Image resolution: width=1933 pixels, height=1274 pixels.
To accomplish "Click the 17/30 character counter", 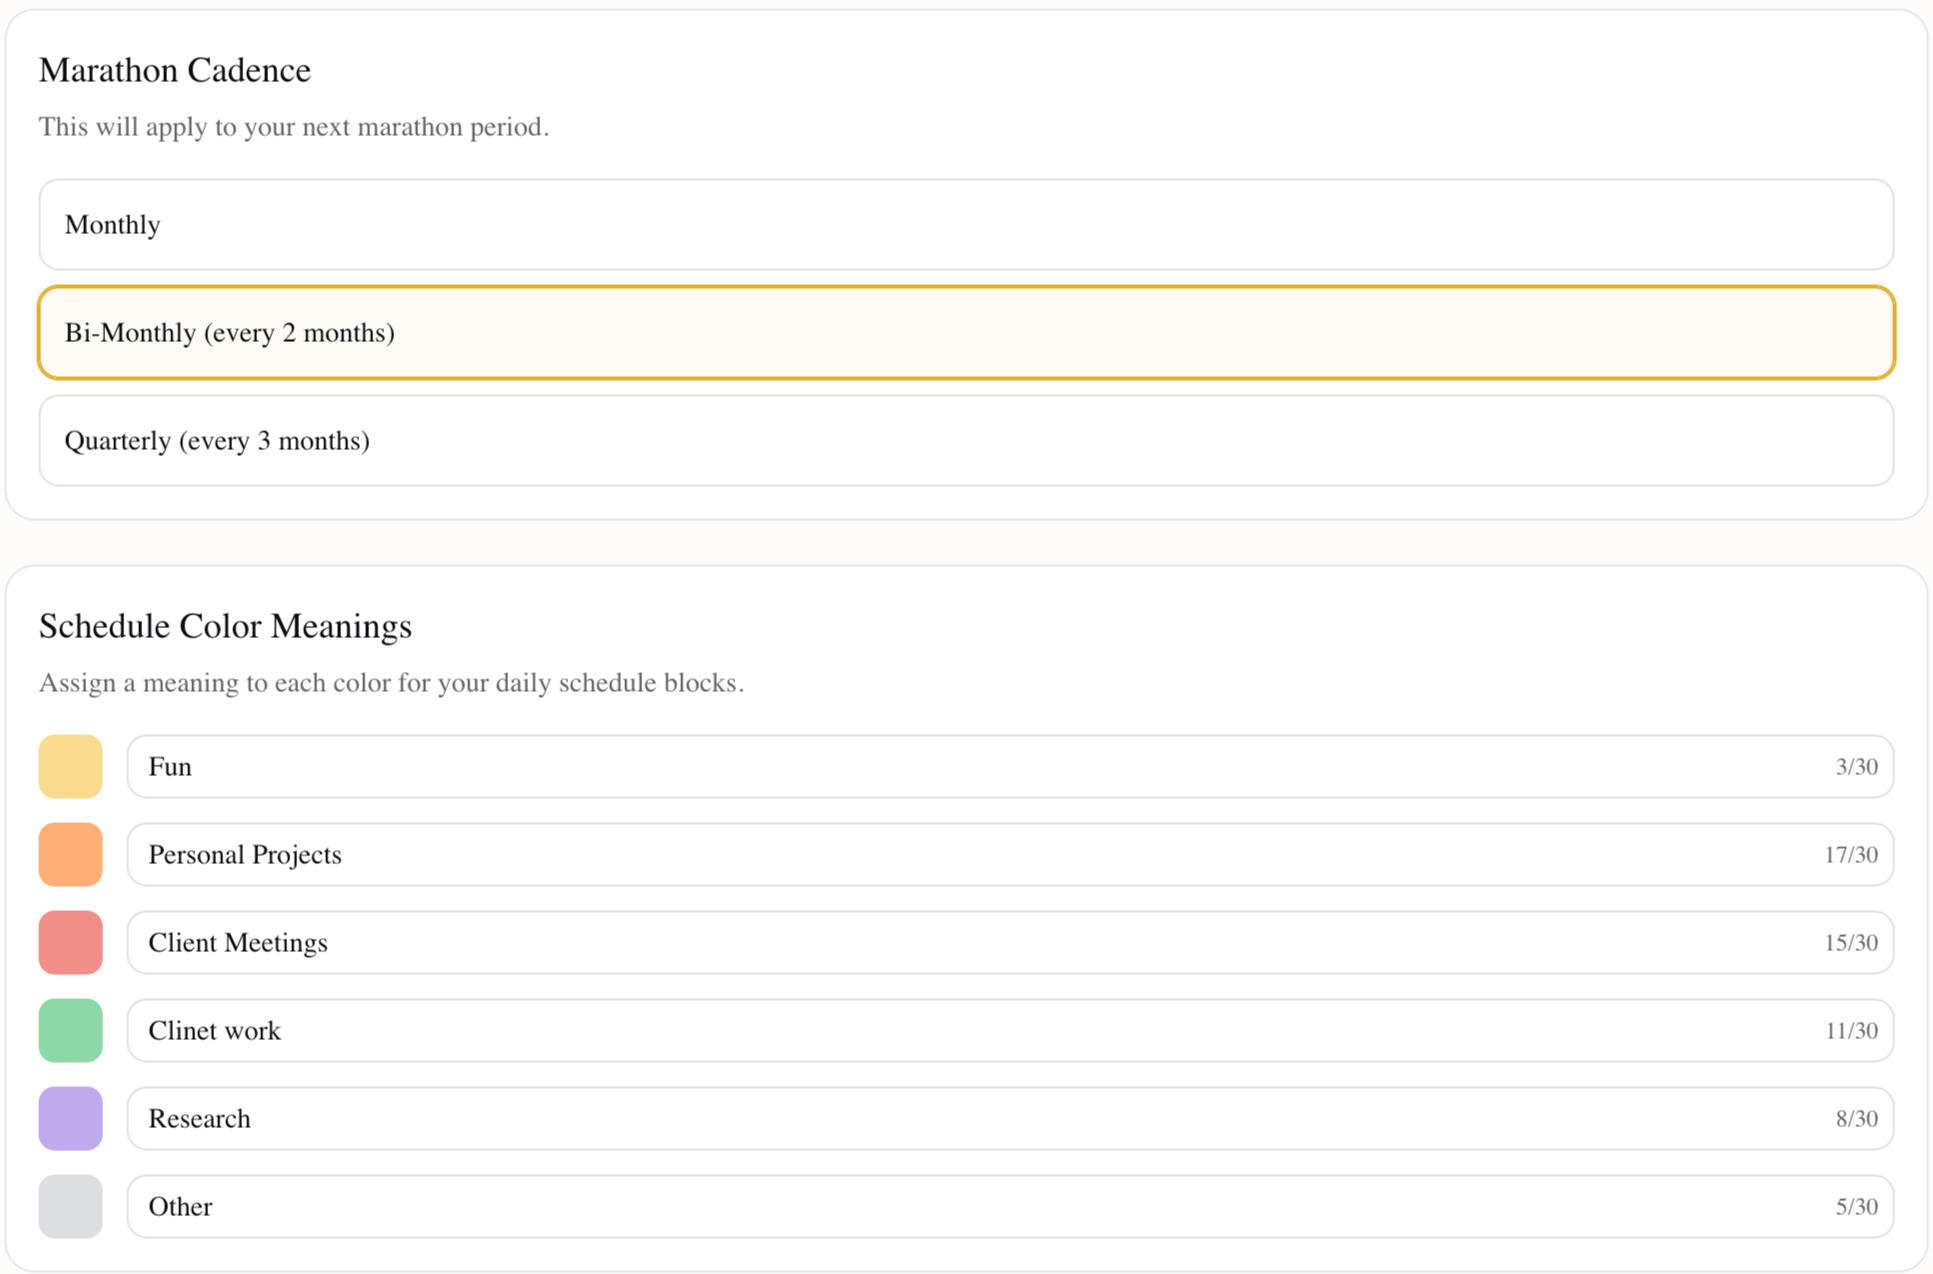I will [x=1850, y=855].
